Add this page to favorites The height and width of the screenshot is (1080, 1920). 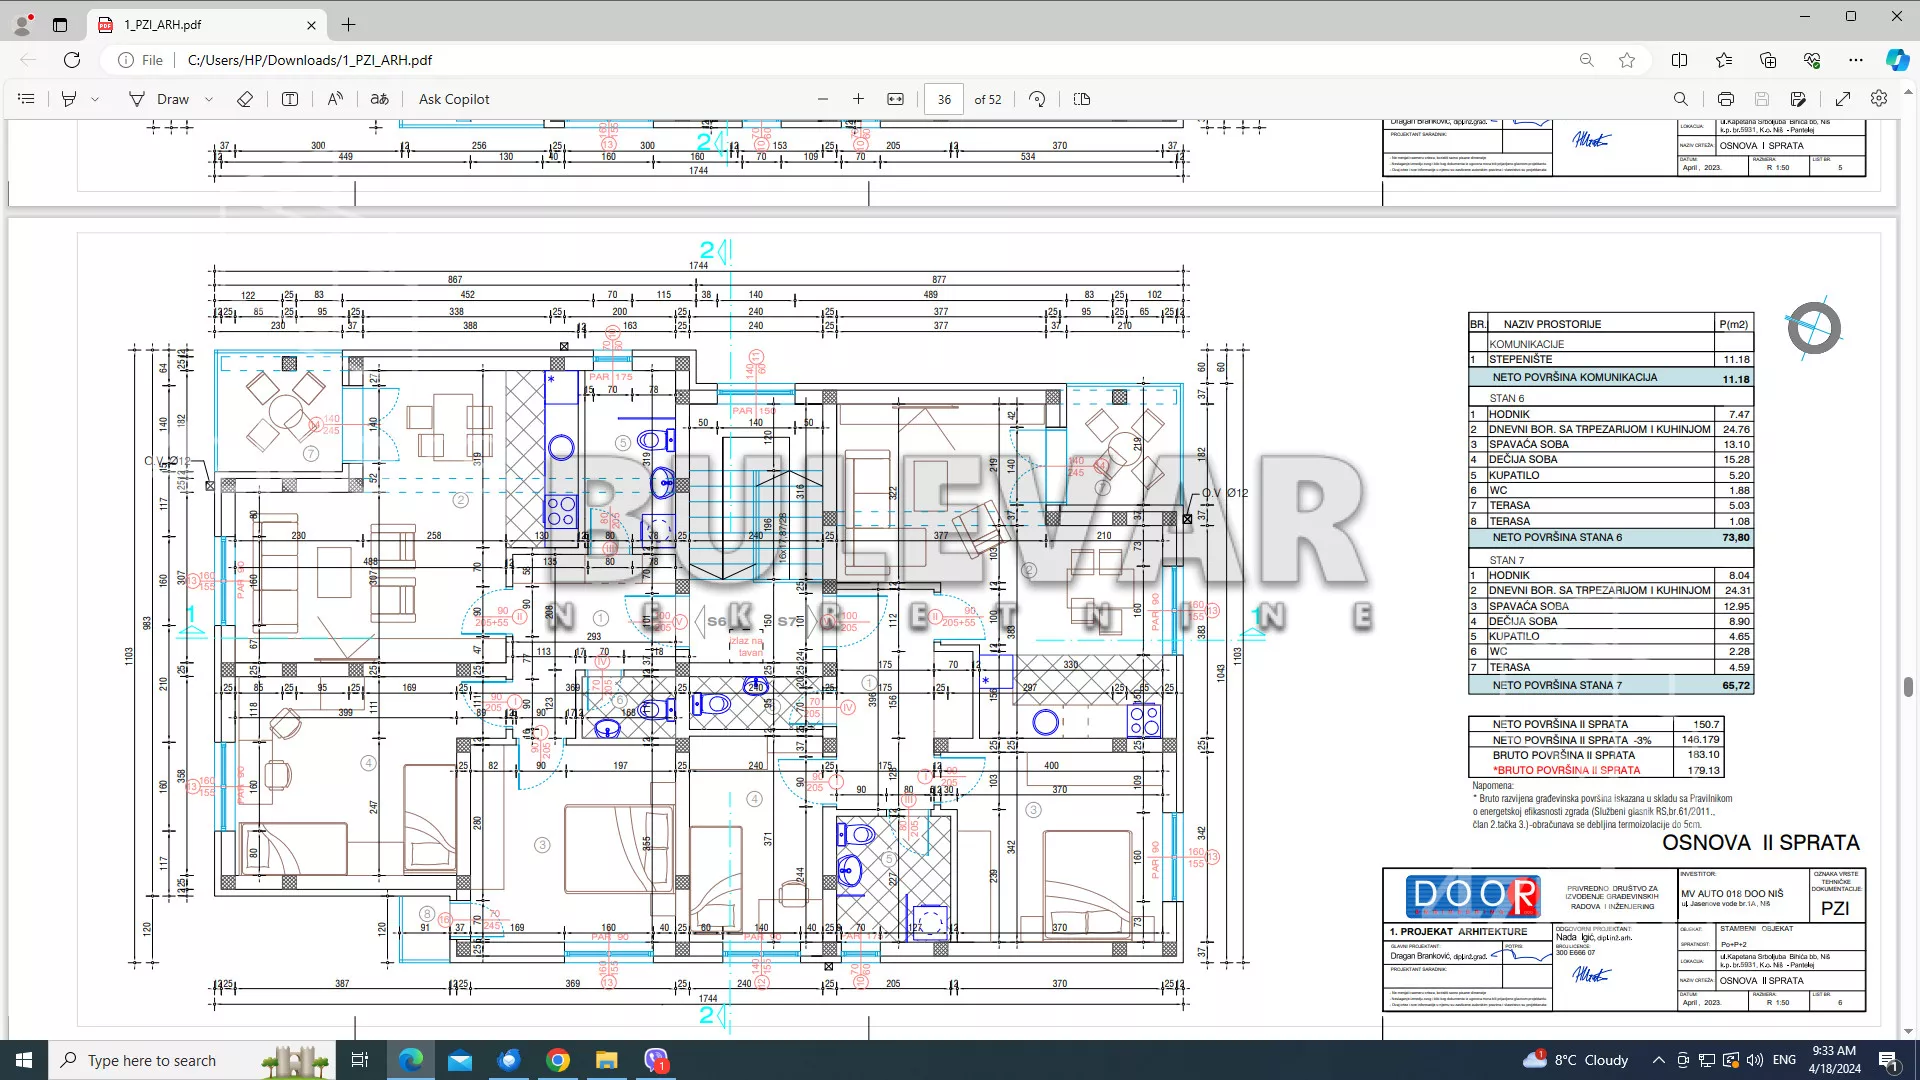pos(1627,60)
